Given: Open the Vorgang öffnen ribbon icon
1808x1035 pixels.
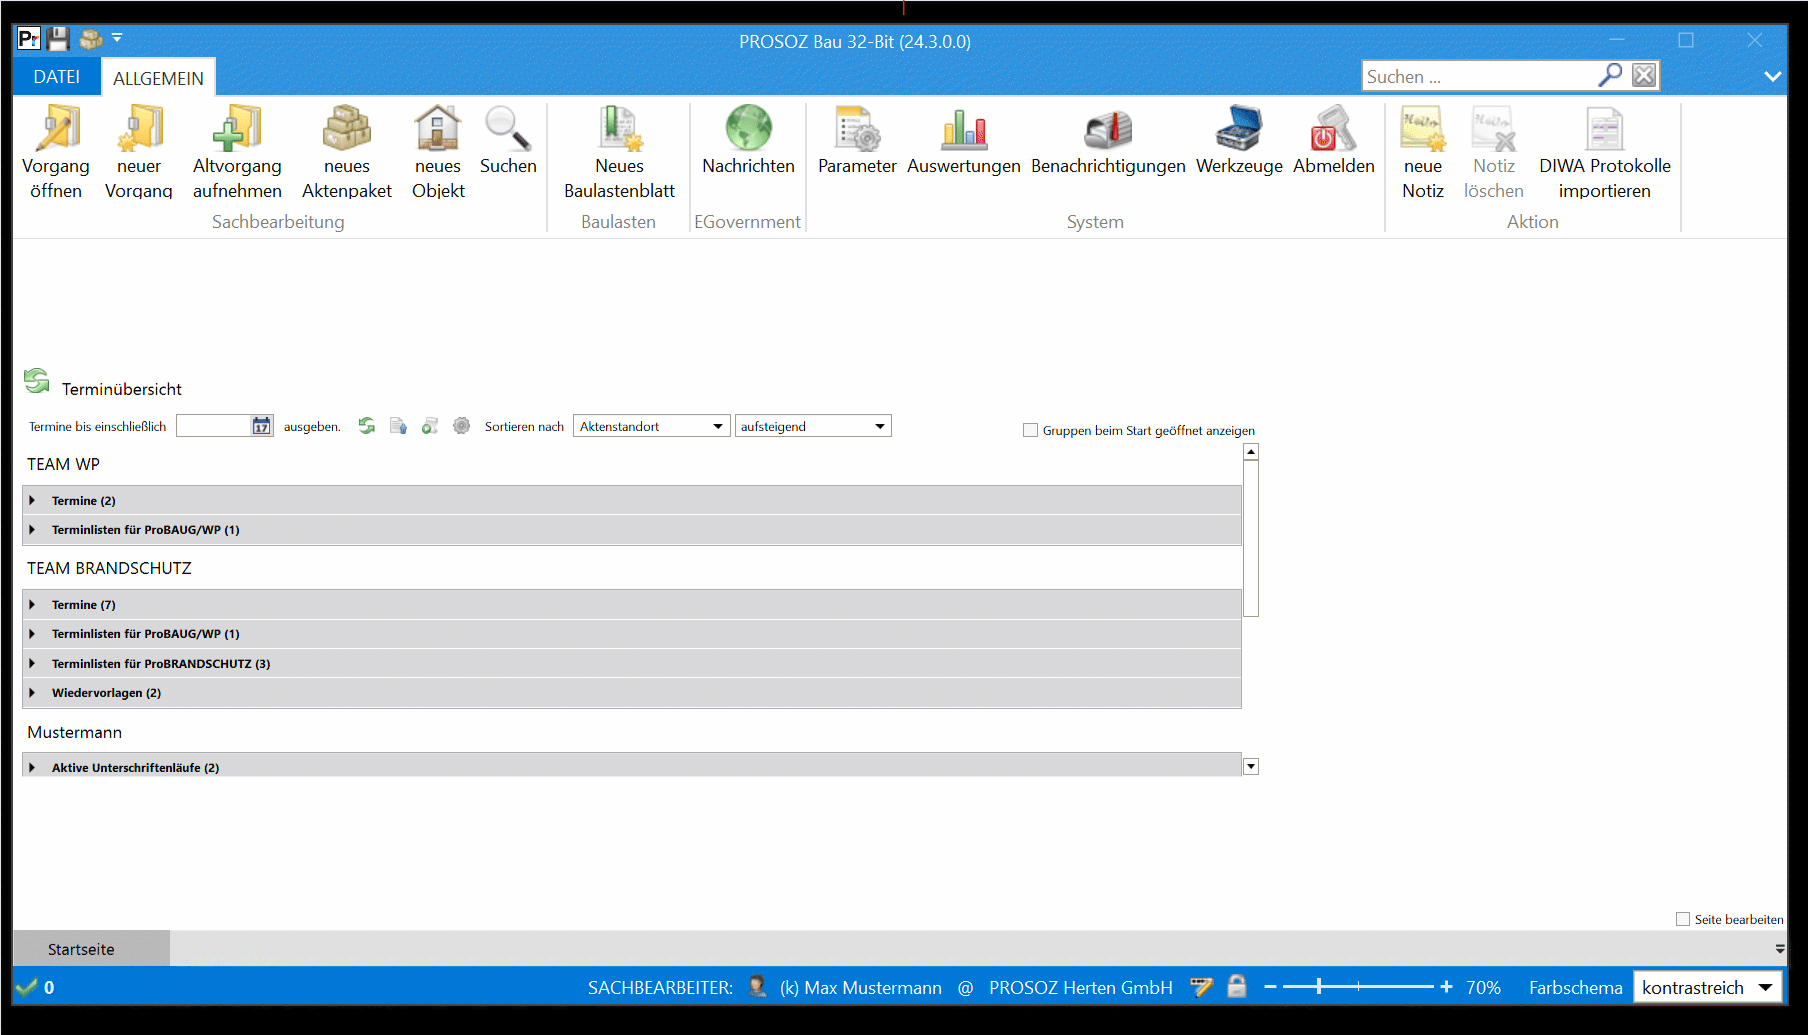Looking at the screenshot, I should (56, 152).
